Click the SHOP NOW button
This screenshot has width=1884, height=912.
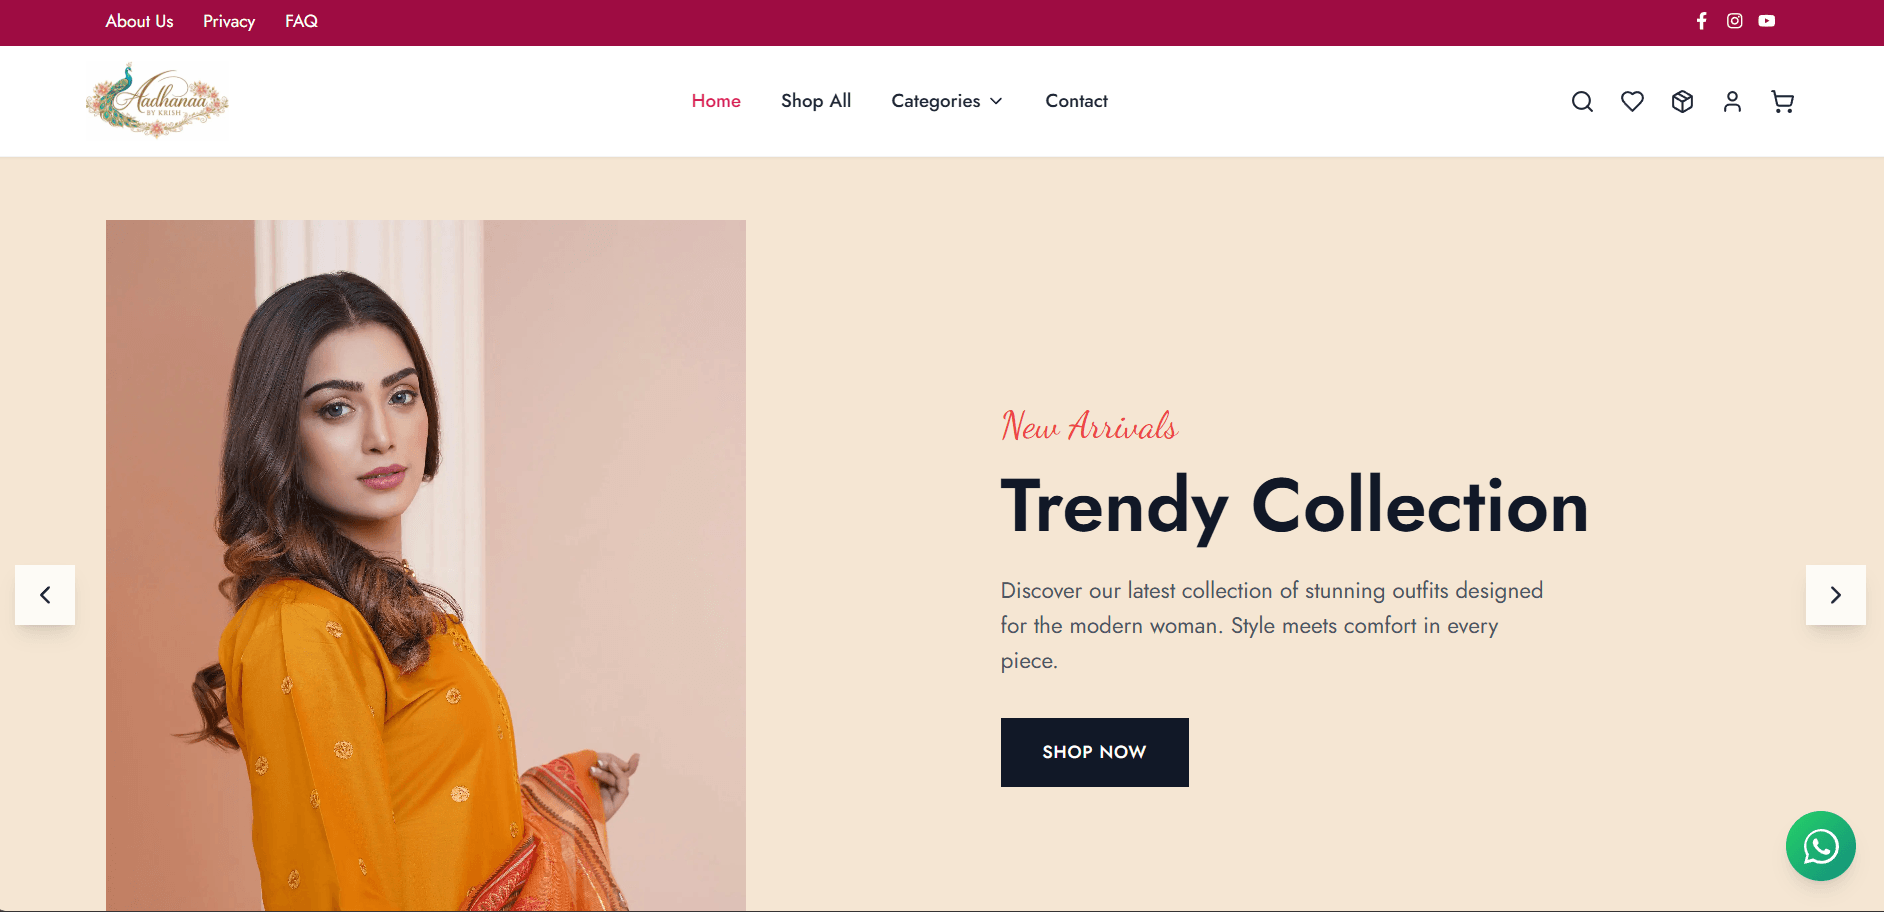pyautogui.click(x=1095, y=752)
